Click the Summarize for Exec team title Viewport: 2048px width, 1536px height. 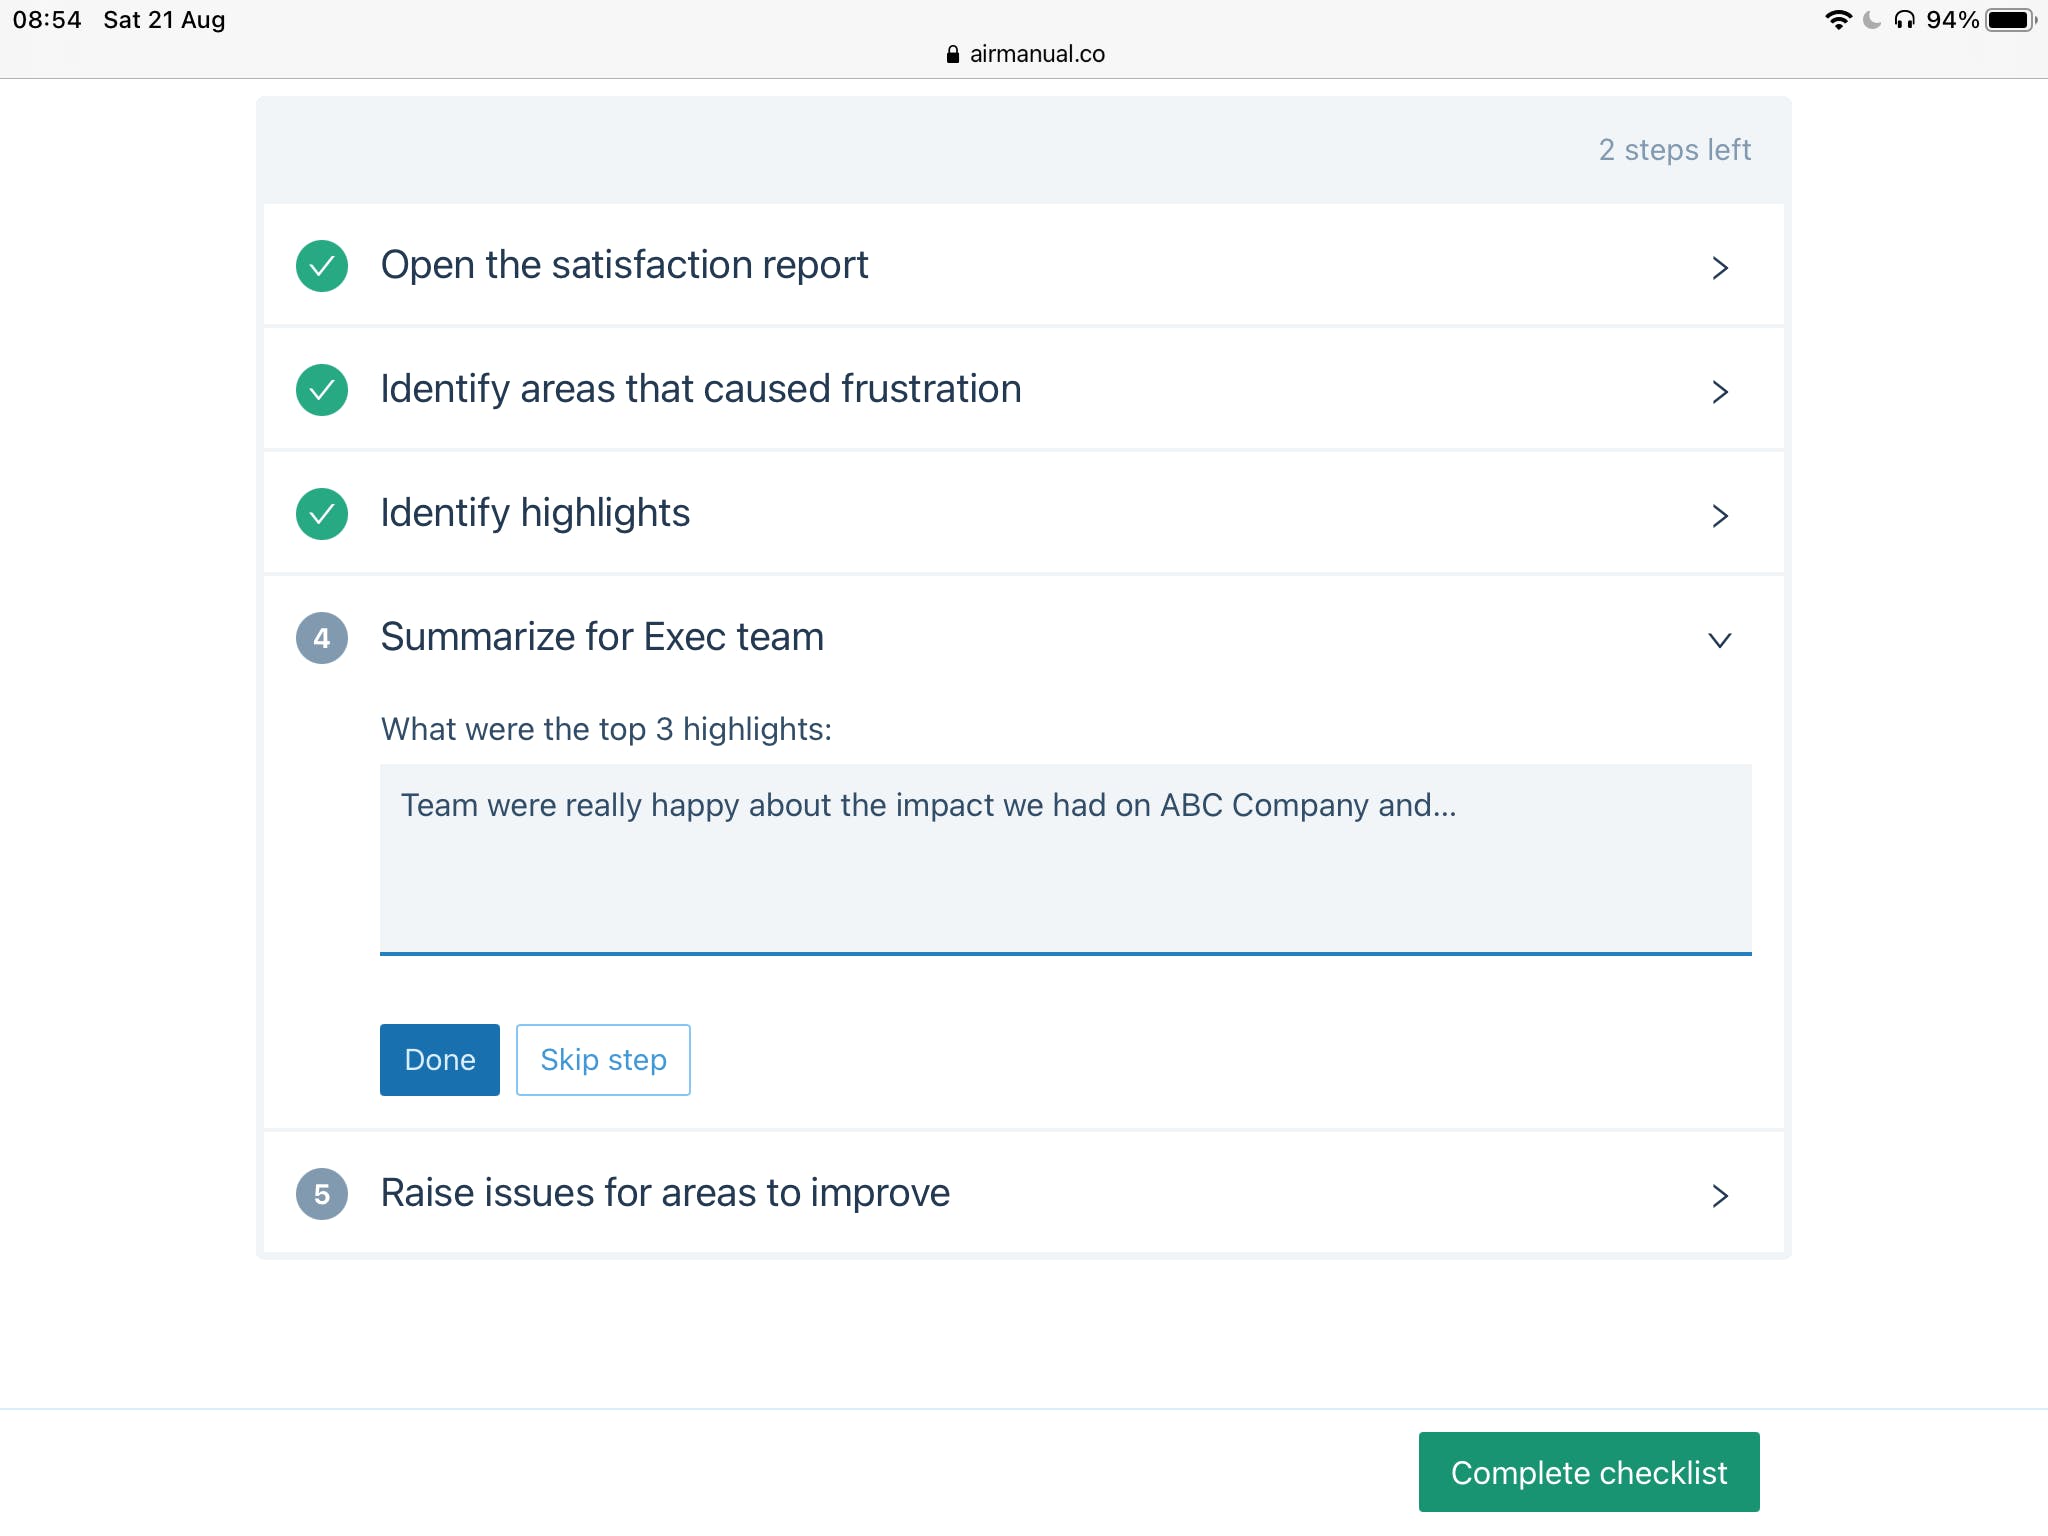click(602, 637)
